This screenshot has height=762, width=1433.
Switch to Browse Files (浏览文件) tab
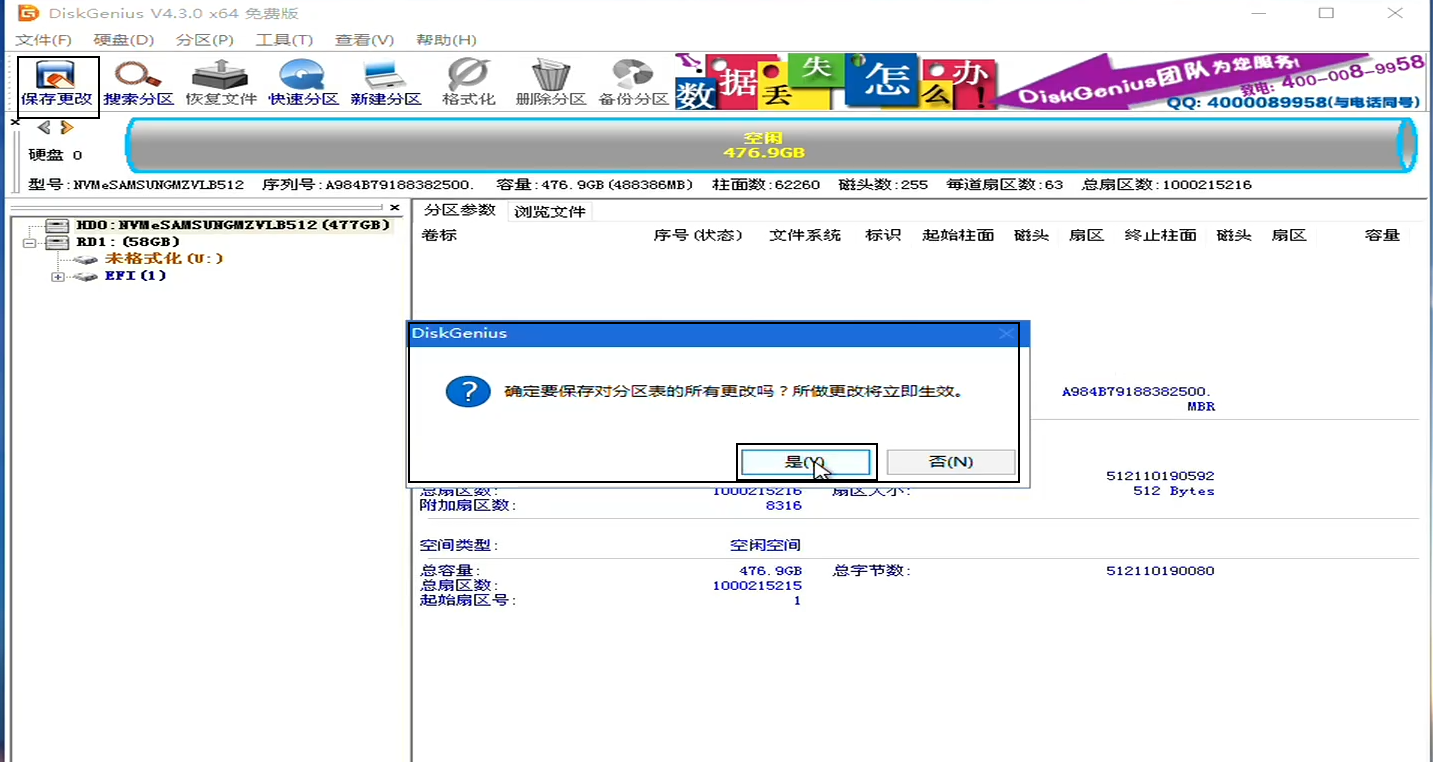(549, 211)
